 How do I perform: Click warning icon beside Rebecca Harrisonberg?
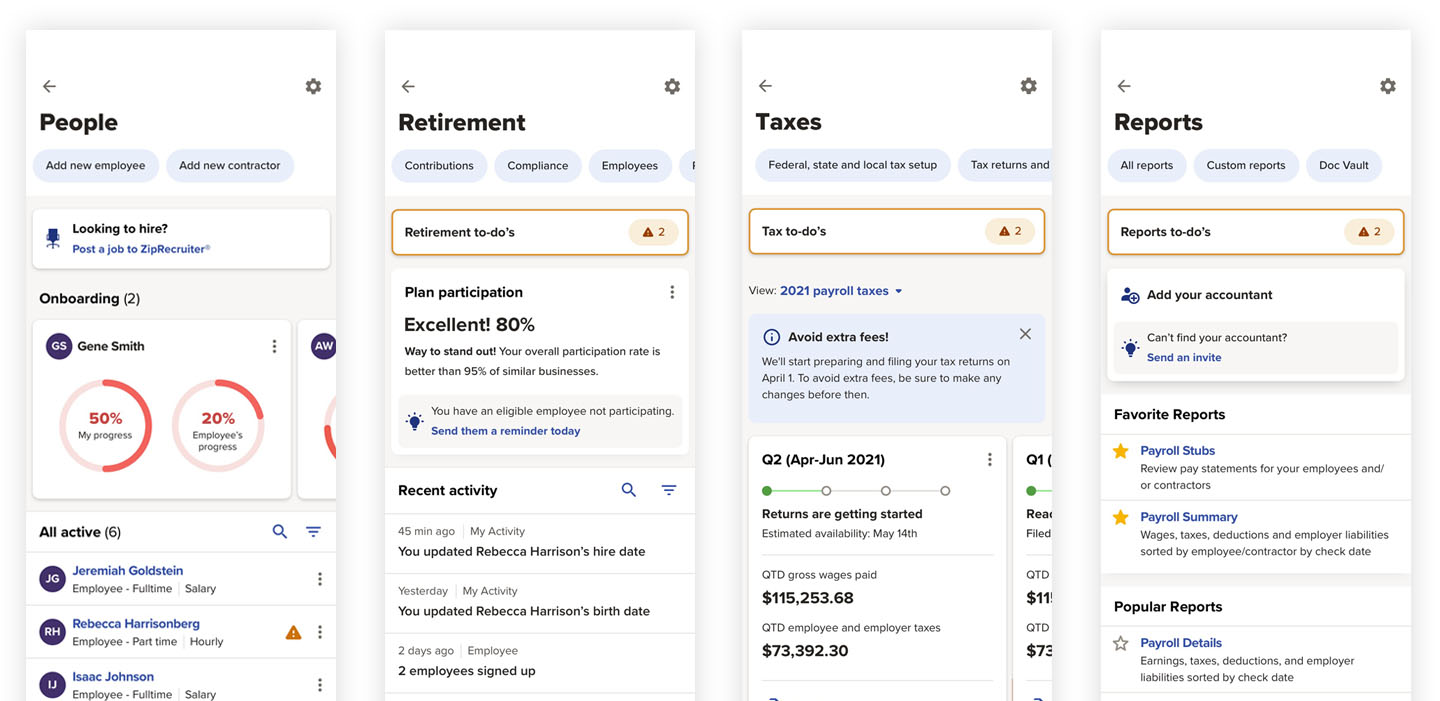tap(293, 632)
